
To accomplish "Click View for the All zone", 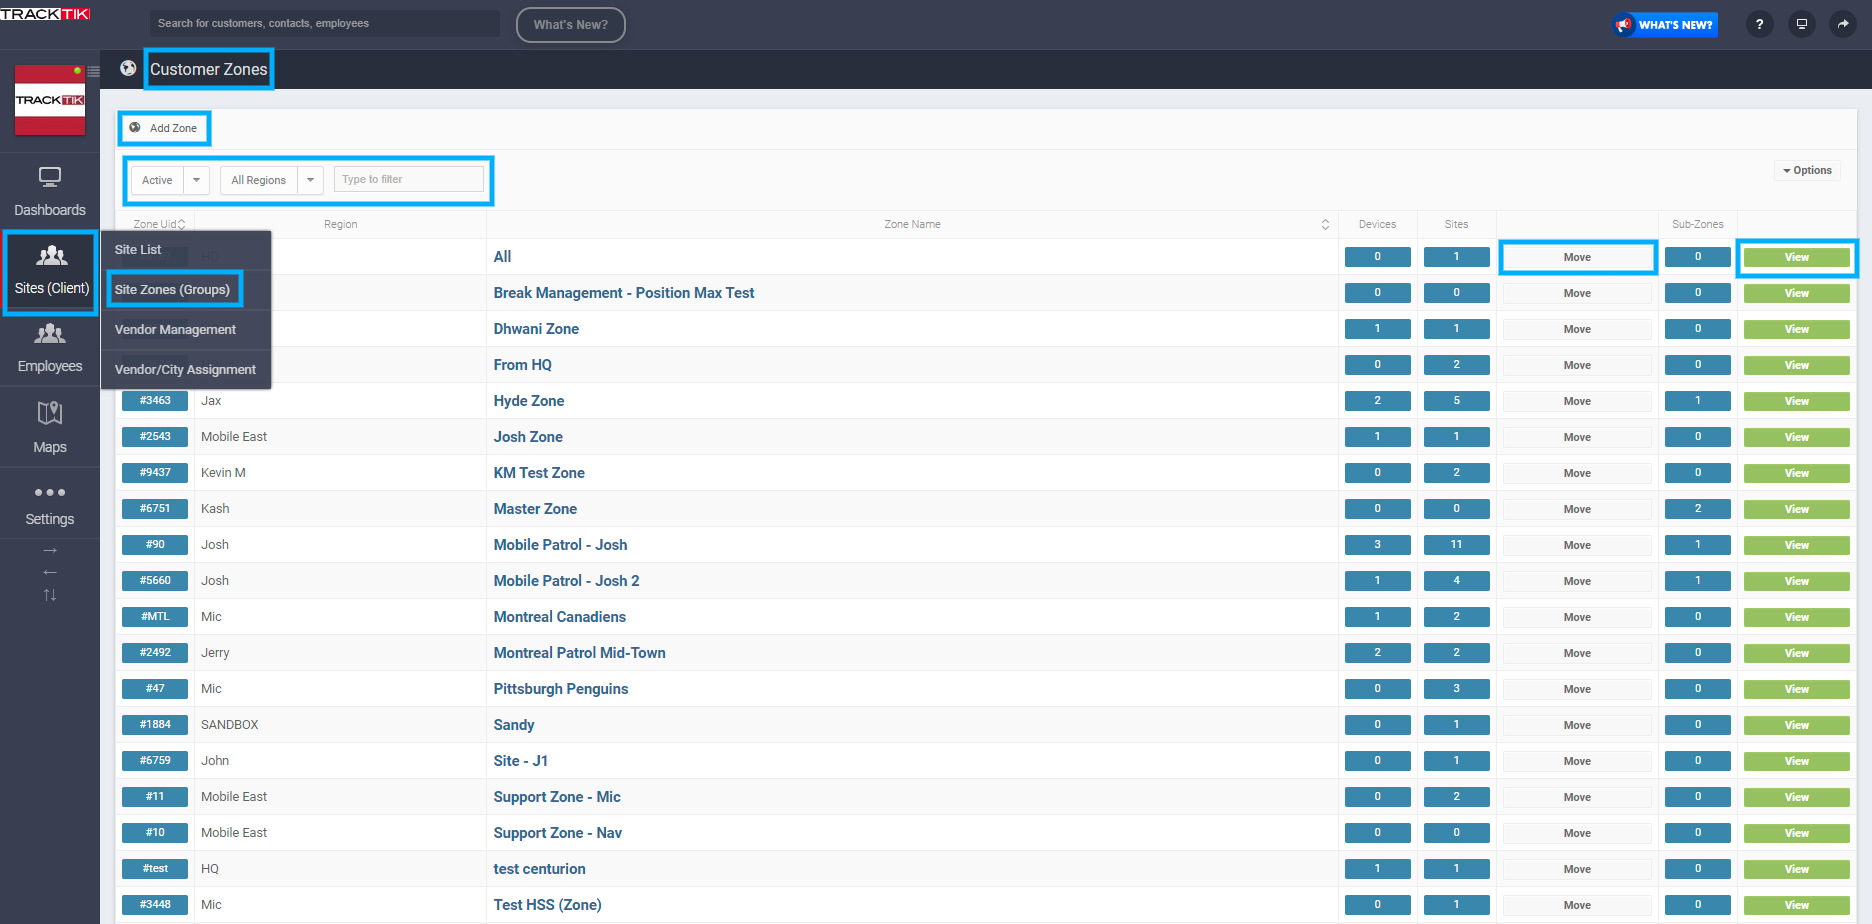I will tap(1797, 257).
